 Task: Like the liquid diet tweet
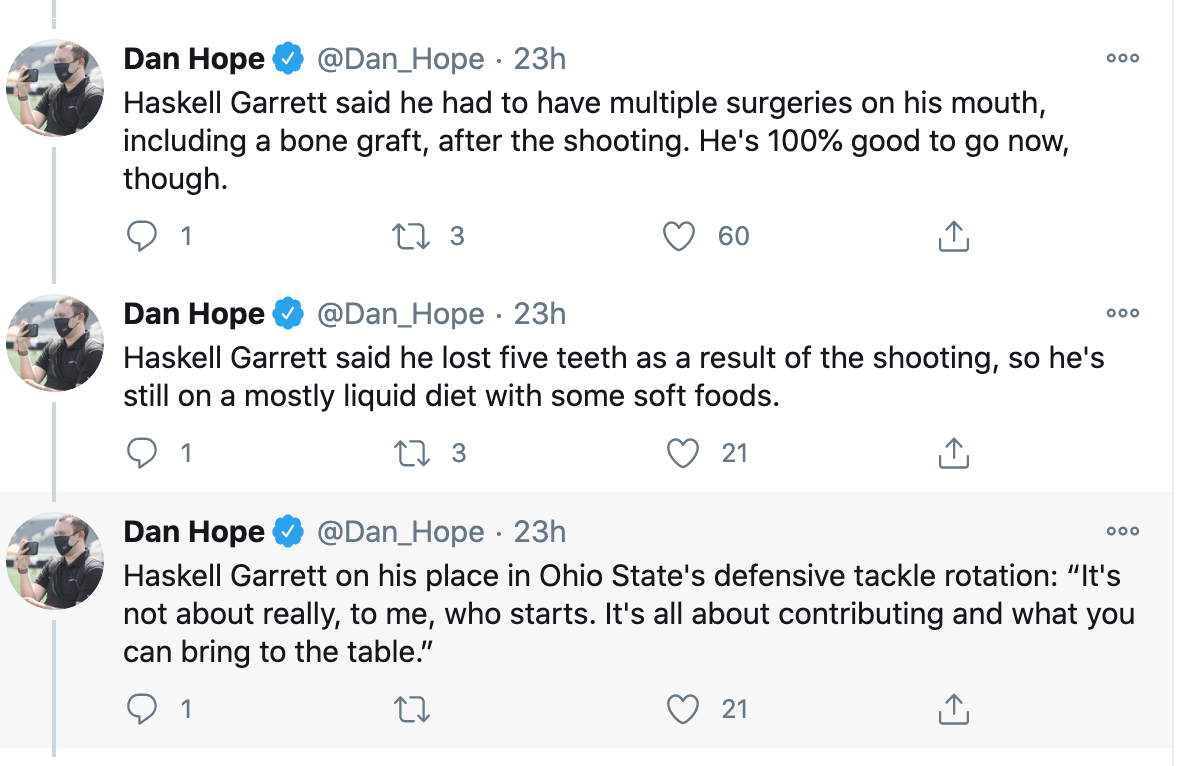[682, 453]
